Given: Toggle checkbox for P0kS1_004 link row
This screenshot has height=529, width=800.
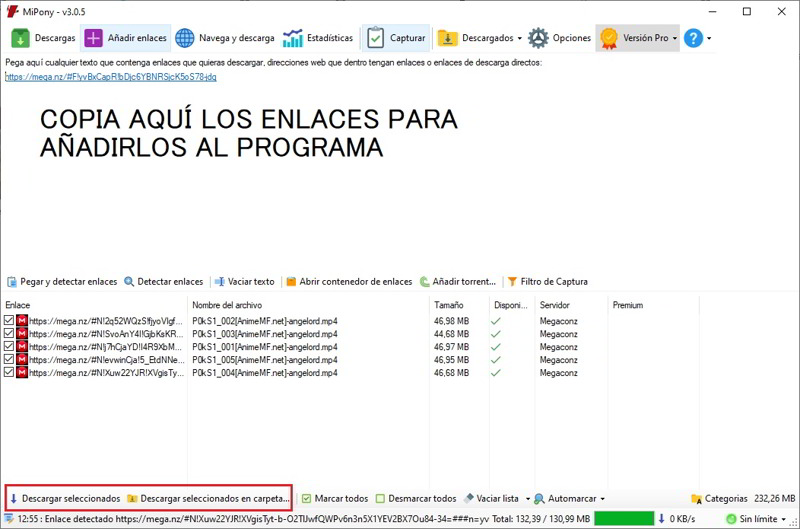Looking at the screenshot, I should [x=10, y=373].
